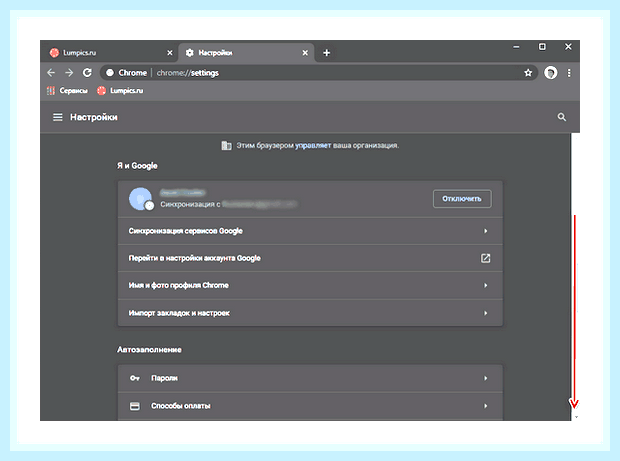Click the settings search magnifier icon
Viewport: 620px width, 461px height.
[x=561, y=117]
